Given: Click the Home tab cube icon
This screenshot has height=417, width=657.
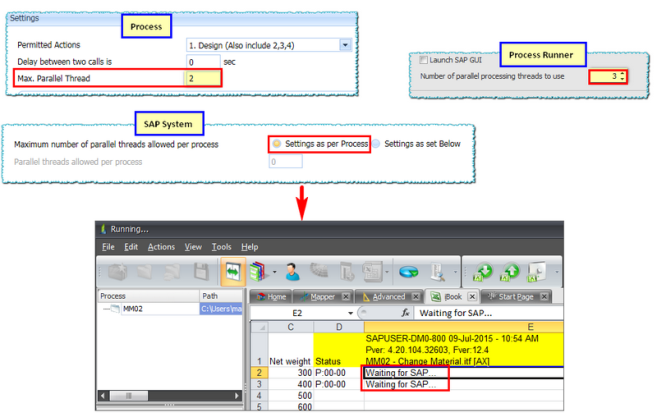Looking at the screenshot, I should click(x=261, y=297).
